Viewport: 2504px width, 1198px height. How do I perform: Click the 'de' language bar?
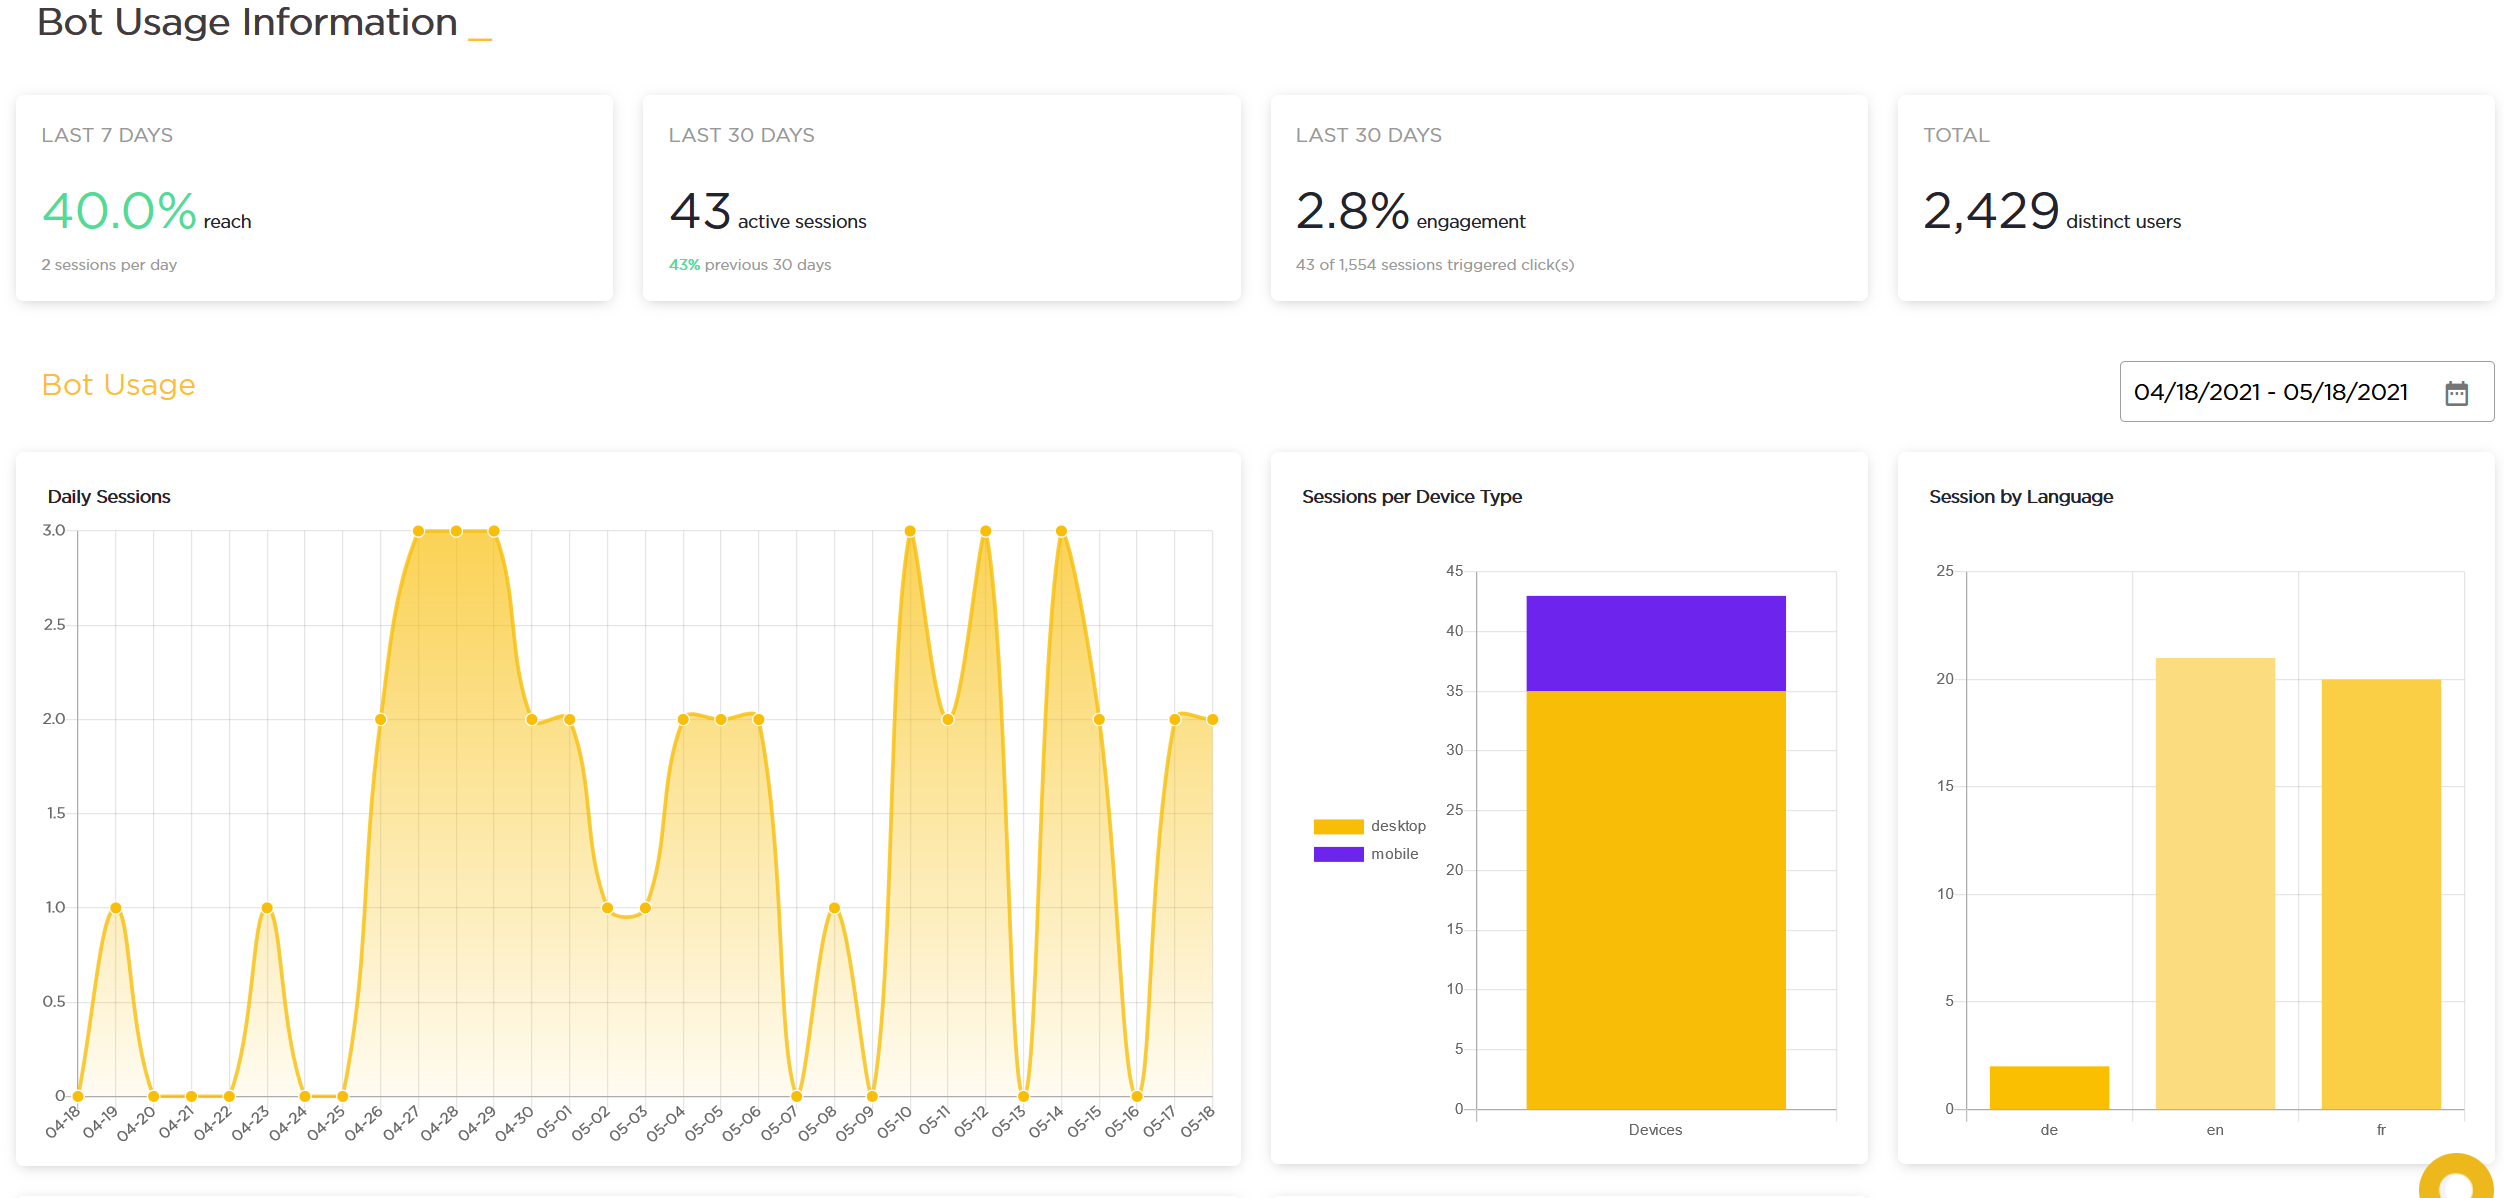[2049, 1088]
